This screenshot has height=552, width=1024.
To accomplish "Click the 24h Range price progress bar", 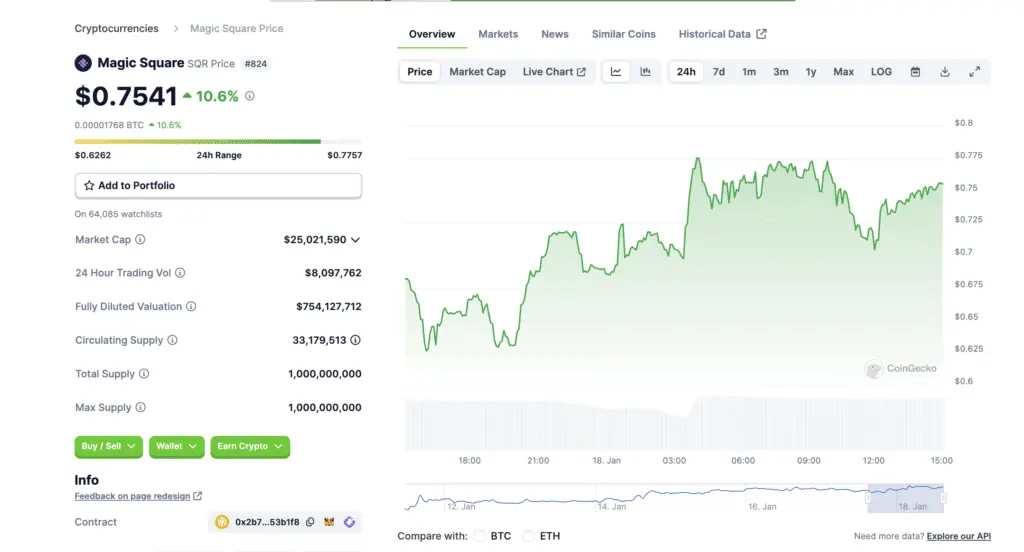I will [x=218, y=141].
